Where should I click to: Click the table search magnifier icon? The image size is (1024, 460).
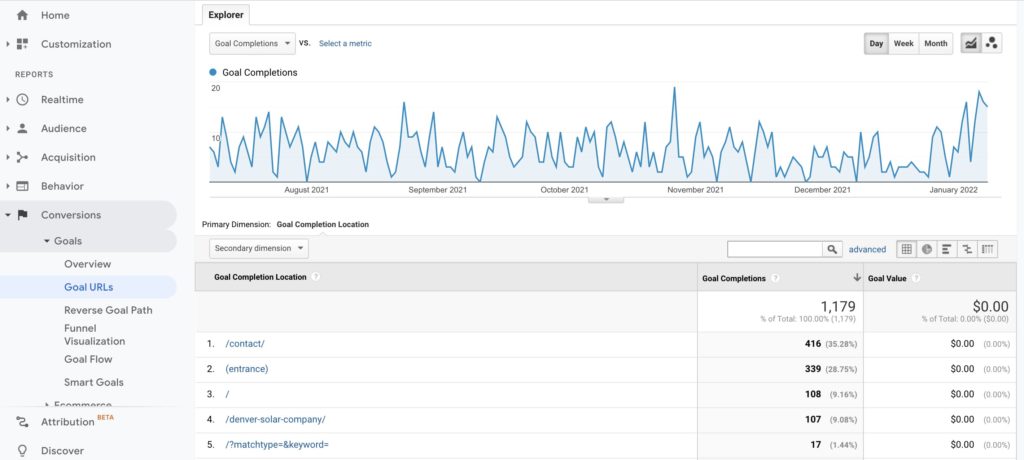point(831,249)
